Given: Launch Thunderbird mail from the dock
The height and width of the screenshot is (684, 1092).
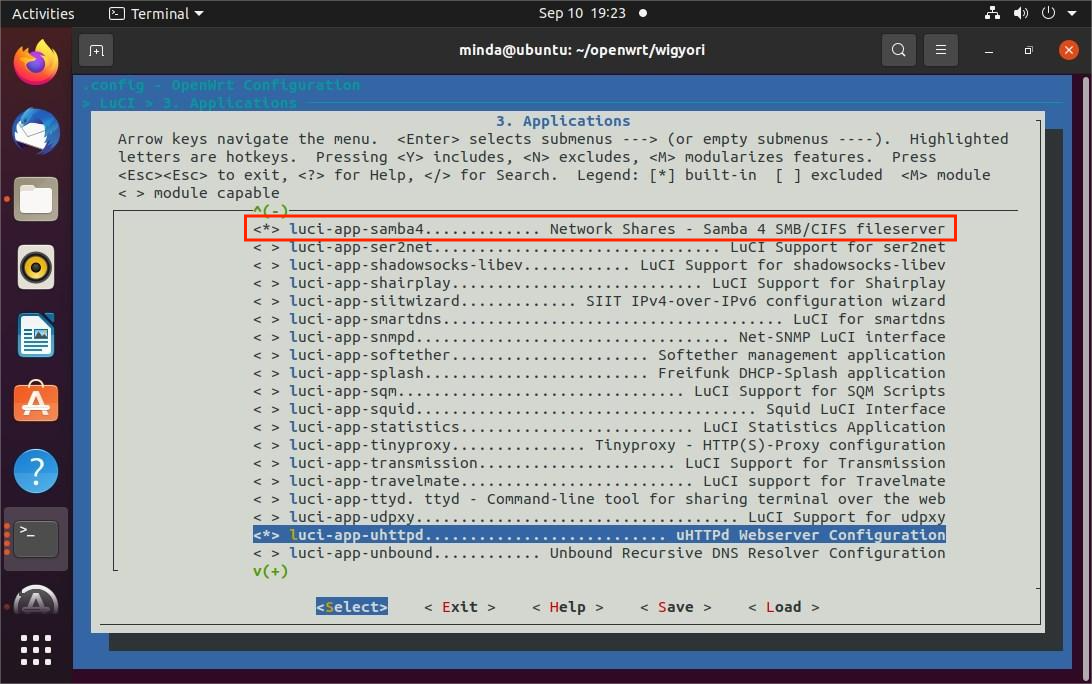Looking at the screenshot, I should click(36, 131).
